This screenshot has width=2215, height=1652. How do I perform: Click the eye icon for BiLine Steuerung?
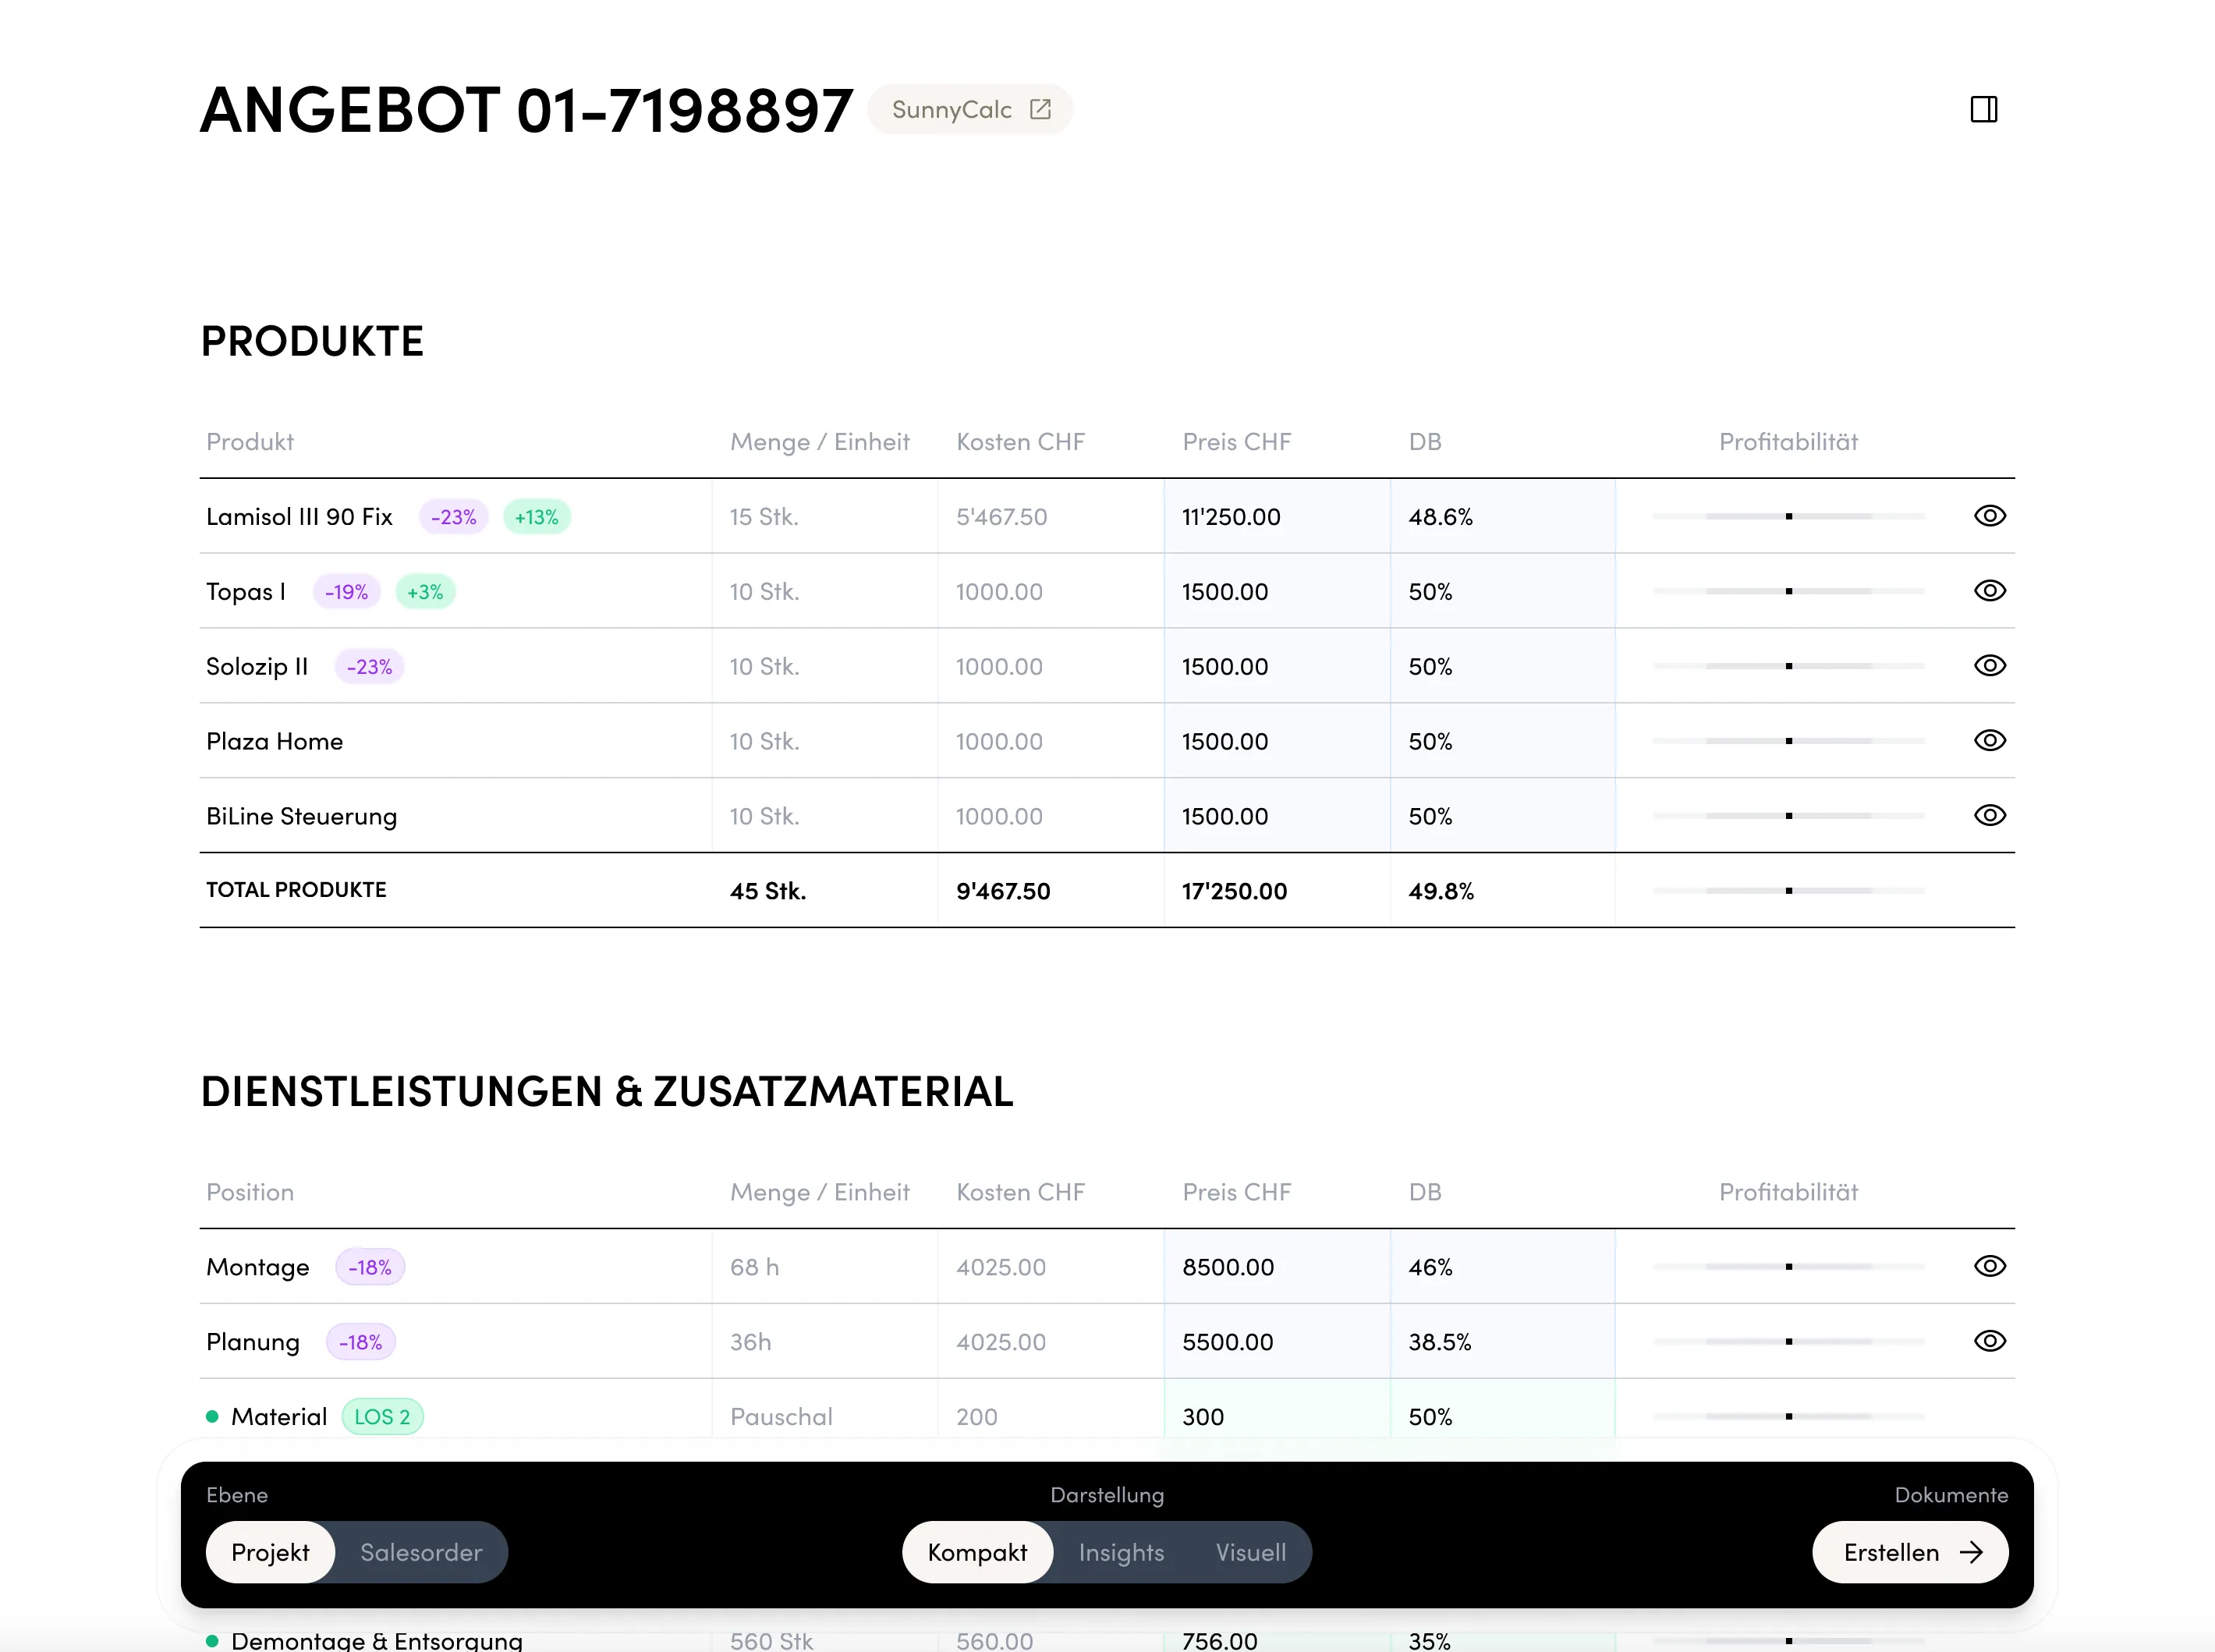(1990, 815)
